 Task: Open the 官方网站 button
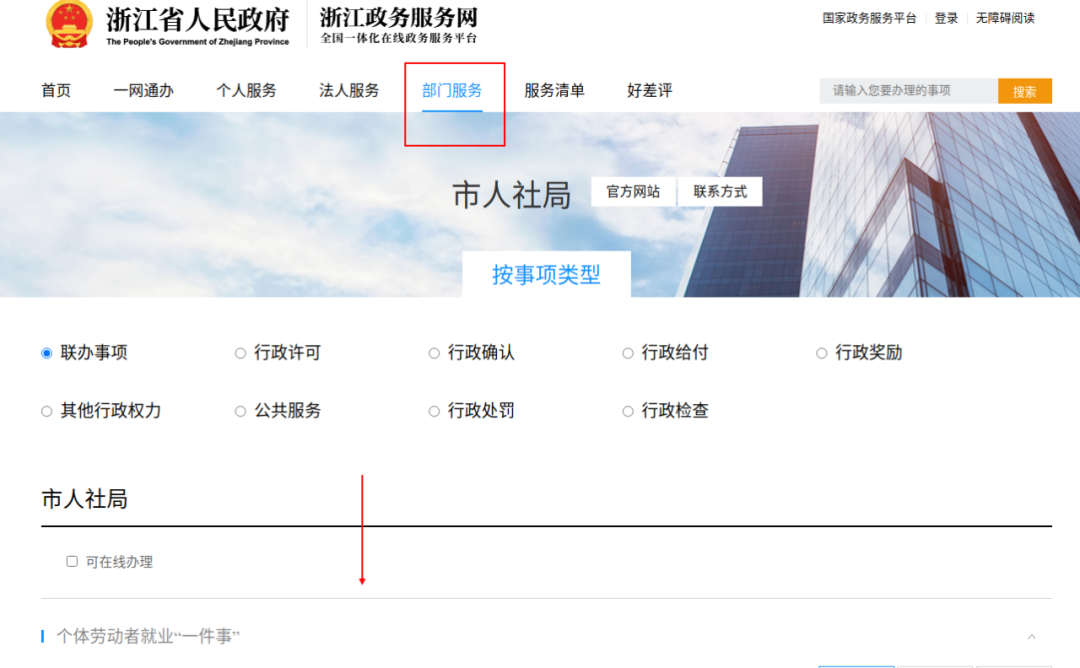click(633, 192)
